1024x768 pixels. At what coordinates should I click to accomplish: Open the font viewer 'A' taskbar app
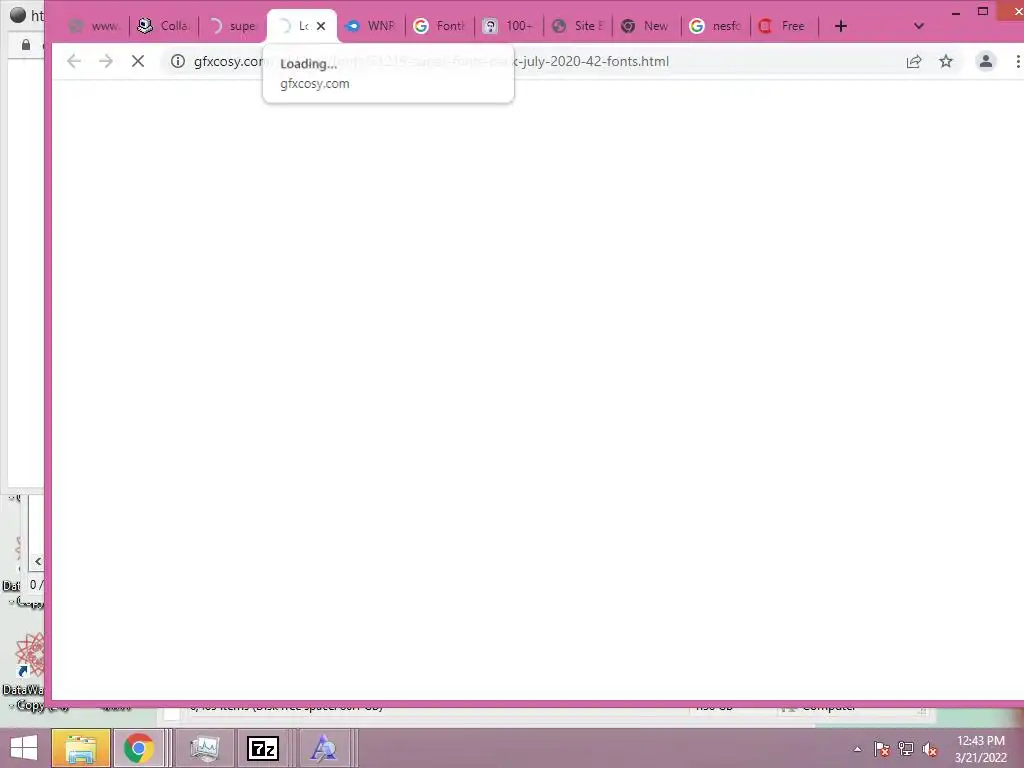[x=323, y=748]
